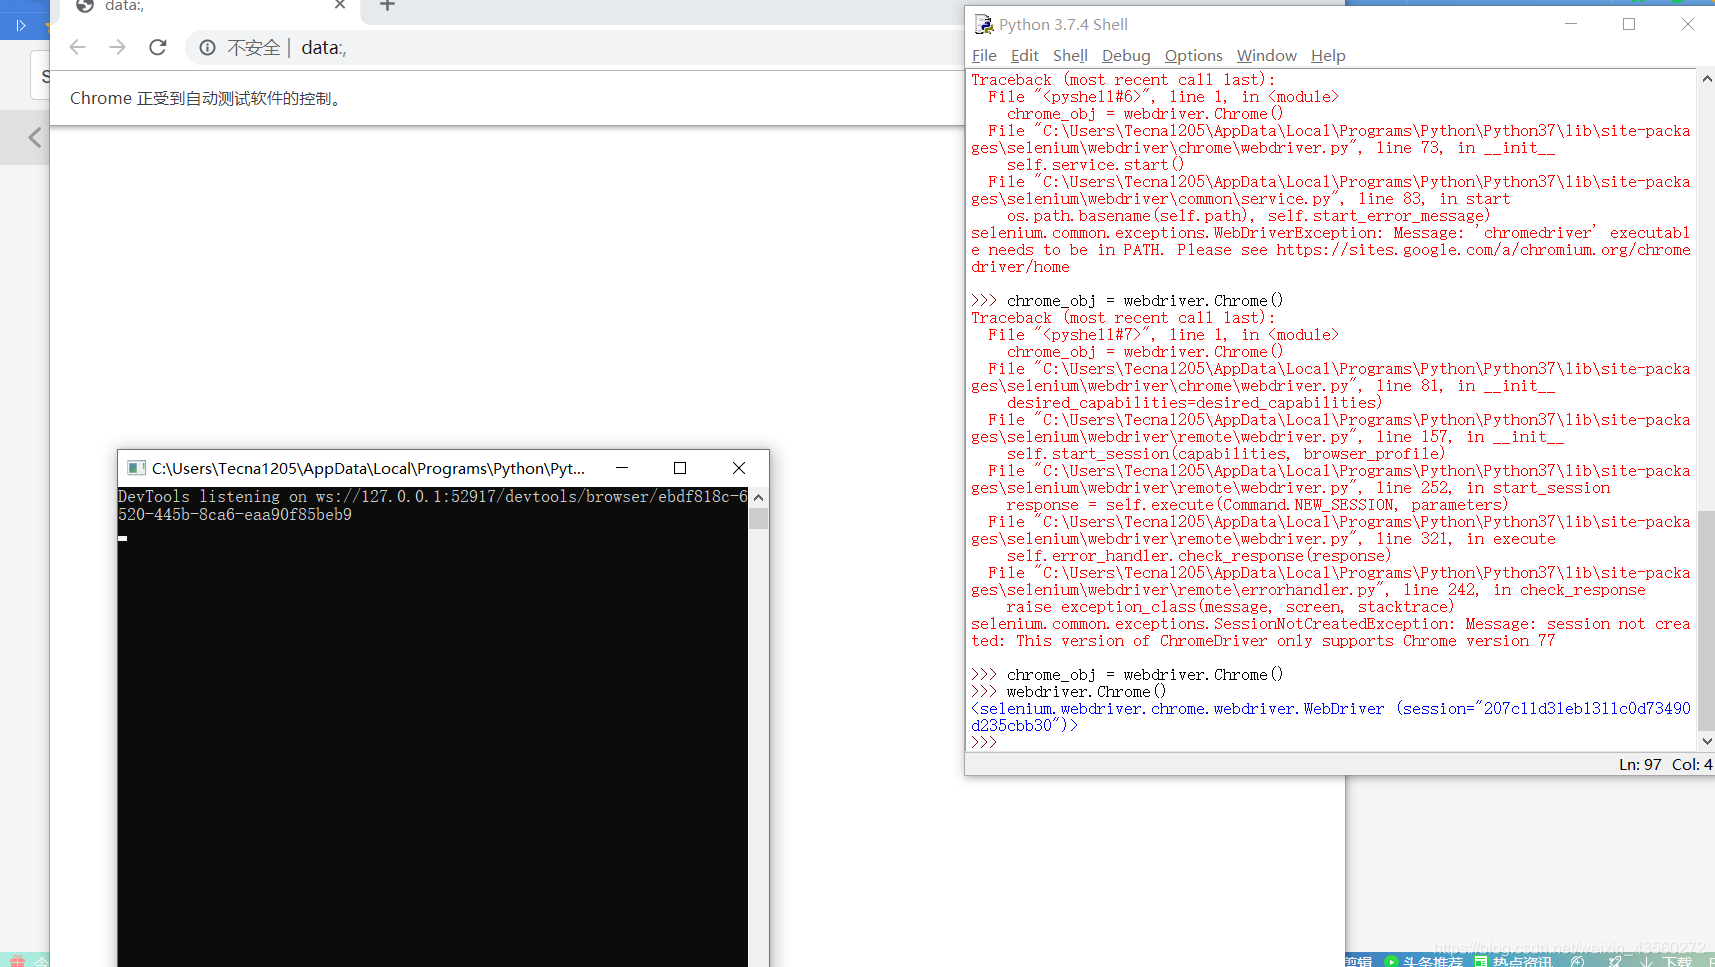The width and height of the screenshot is (1715, 967).
Task: Close the Python console window
Action: coord(739,468)
